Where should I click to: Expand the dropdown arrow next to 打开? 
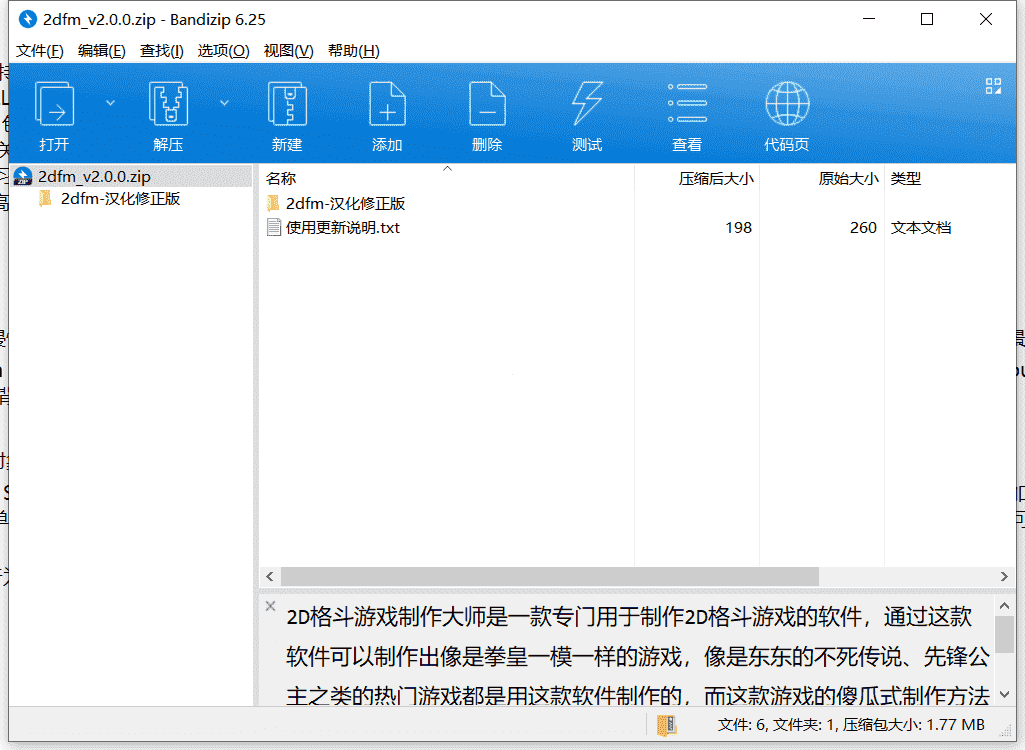(110, 103)
